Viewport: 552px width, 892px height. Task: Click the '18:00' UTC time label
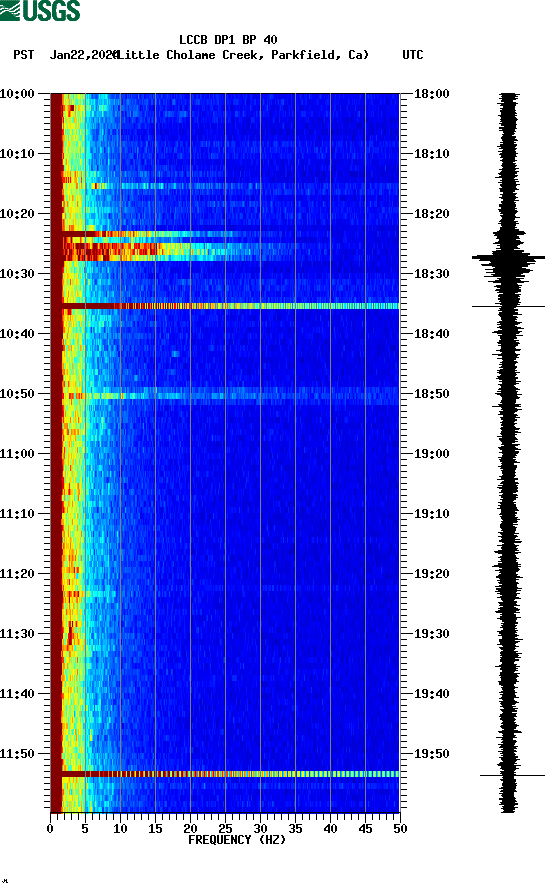(x=431, y=93)
